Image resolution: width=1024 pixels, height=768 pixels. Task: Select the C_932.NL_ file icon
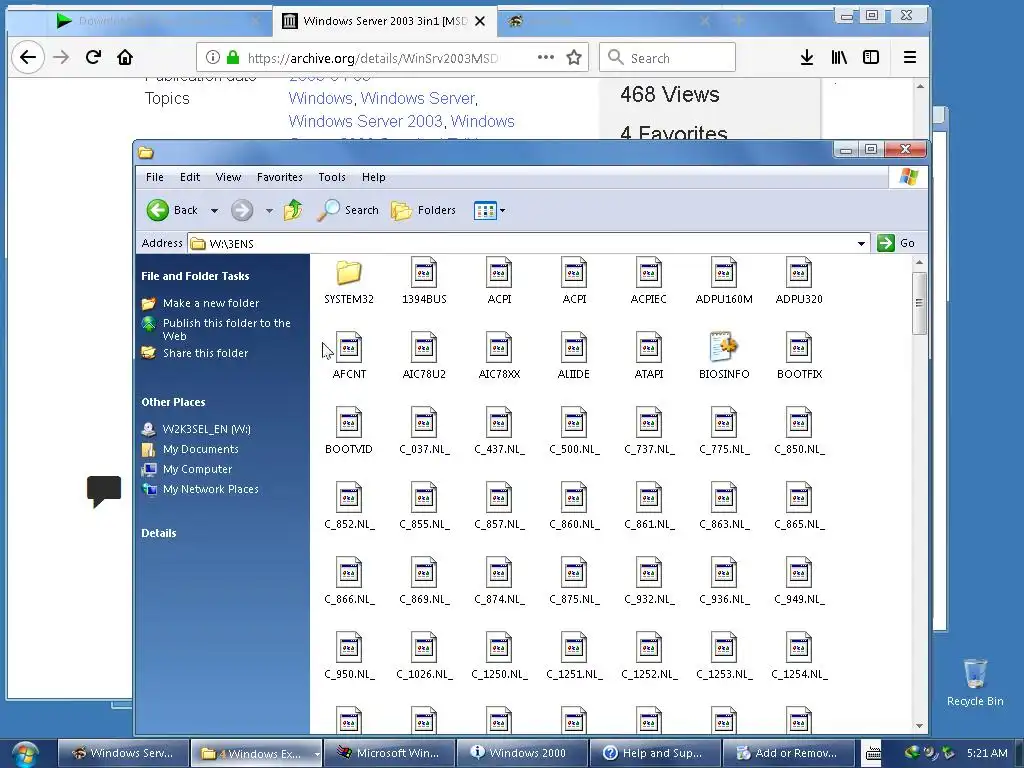[x=648, y=573]
